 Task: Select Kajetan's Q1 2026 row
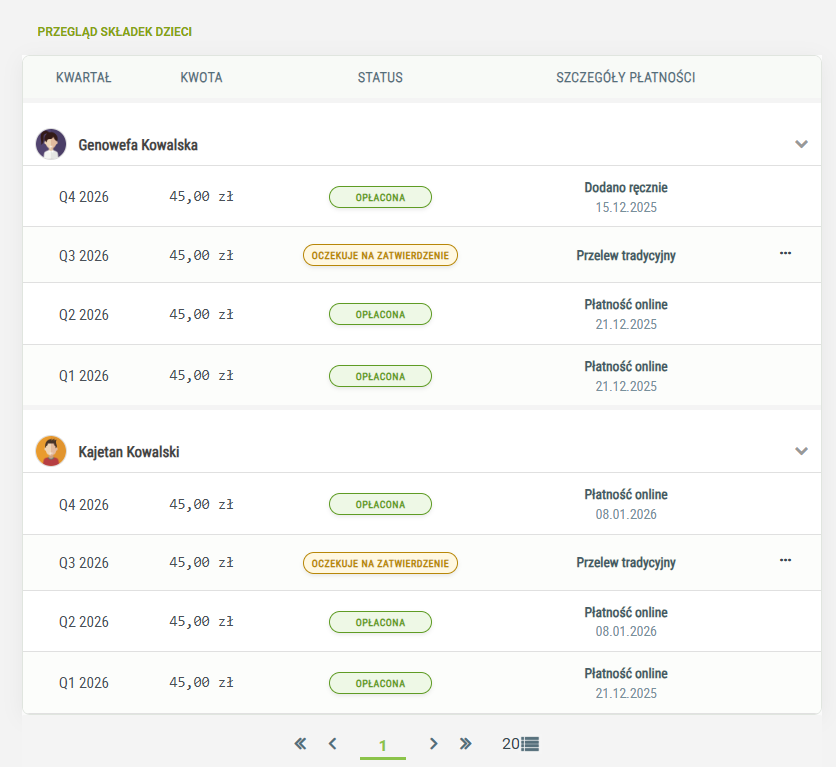(x=84, y=683)
